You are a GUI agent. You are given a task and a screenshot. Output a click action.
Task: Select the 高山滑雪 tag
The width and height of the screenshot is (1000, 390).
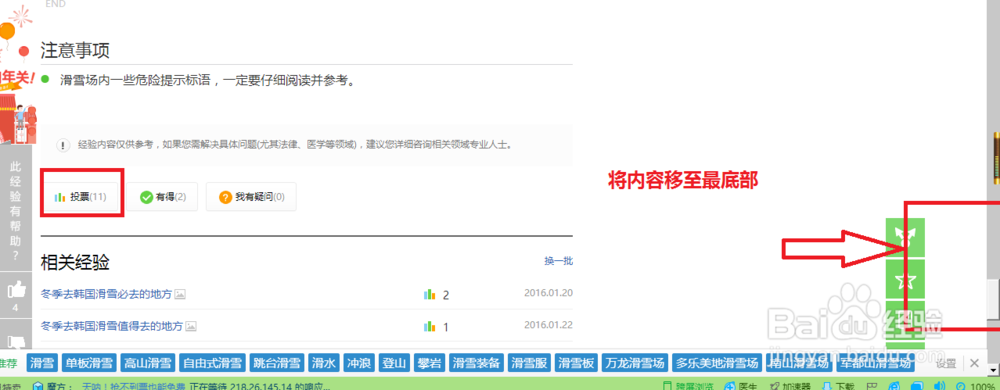tap(148, 364)
